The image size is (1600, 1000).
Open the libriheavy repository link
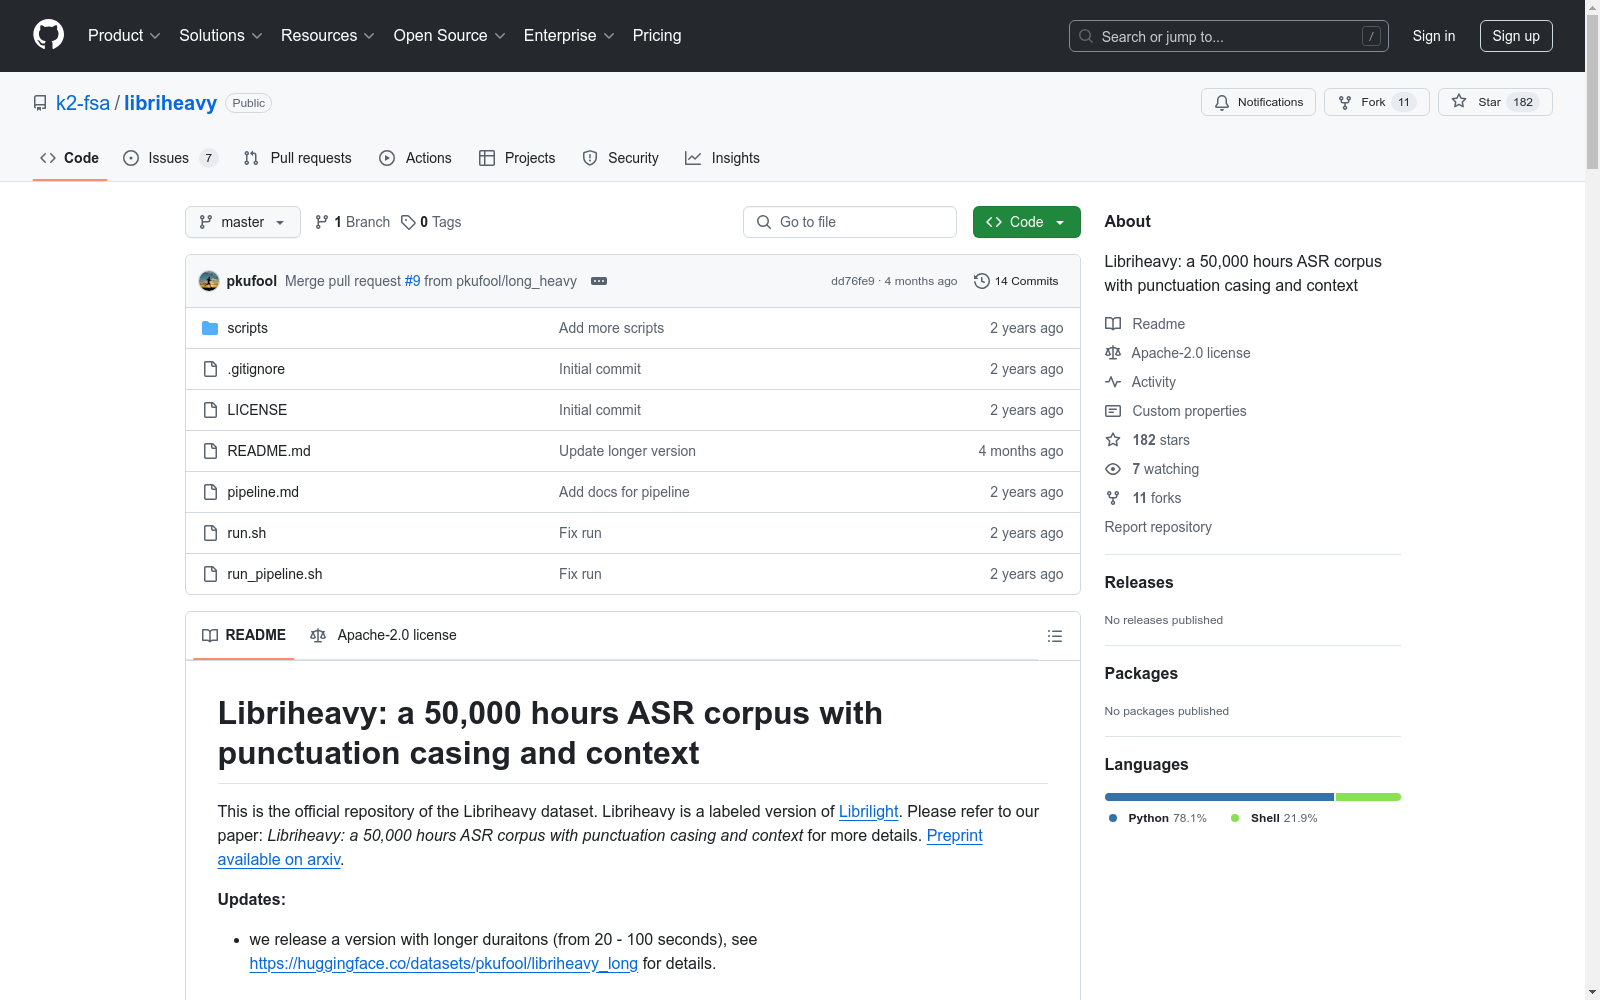[170, 103]
